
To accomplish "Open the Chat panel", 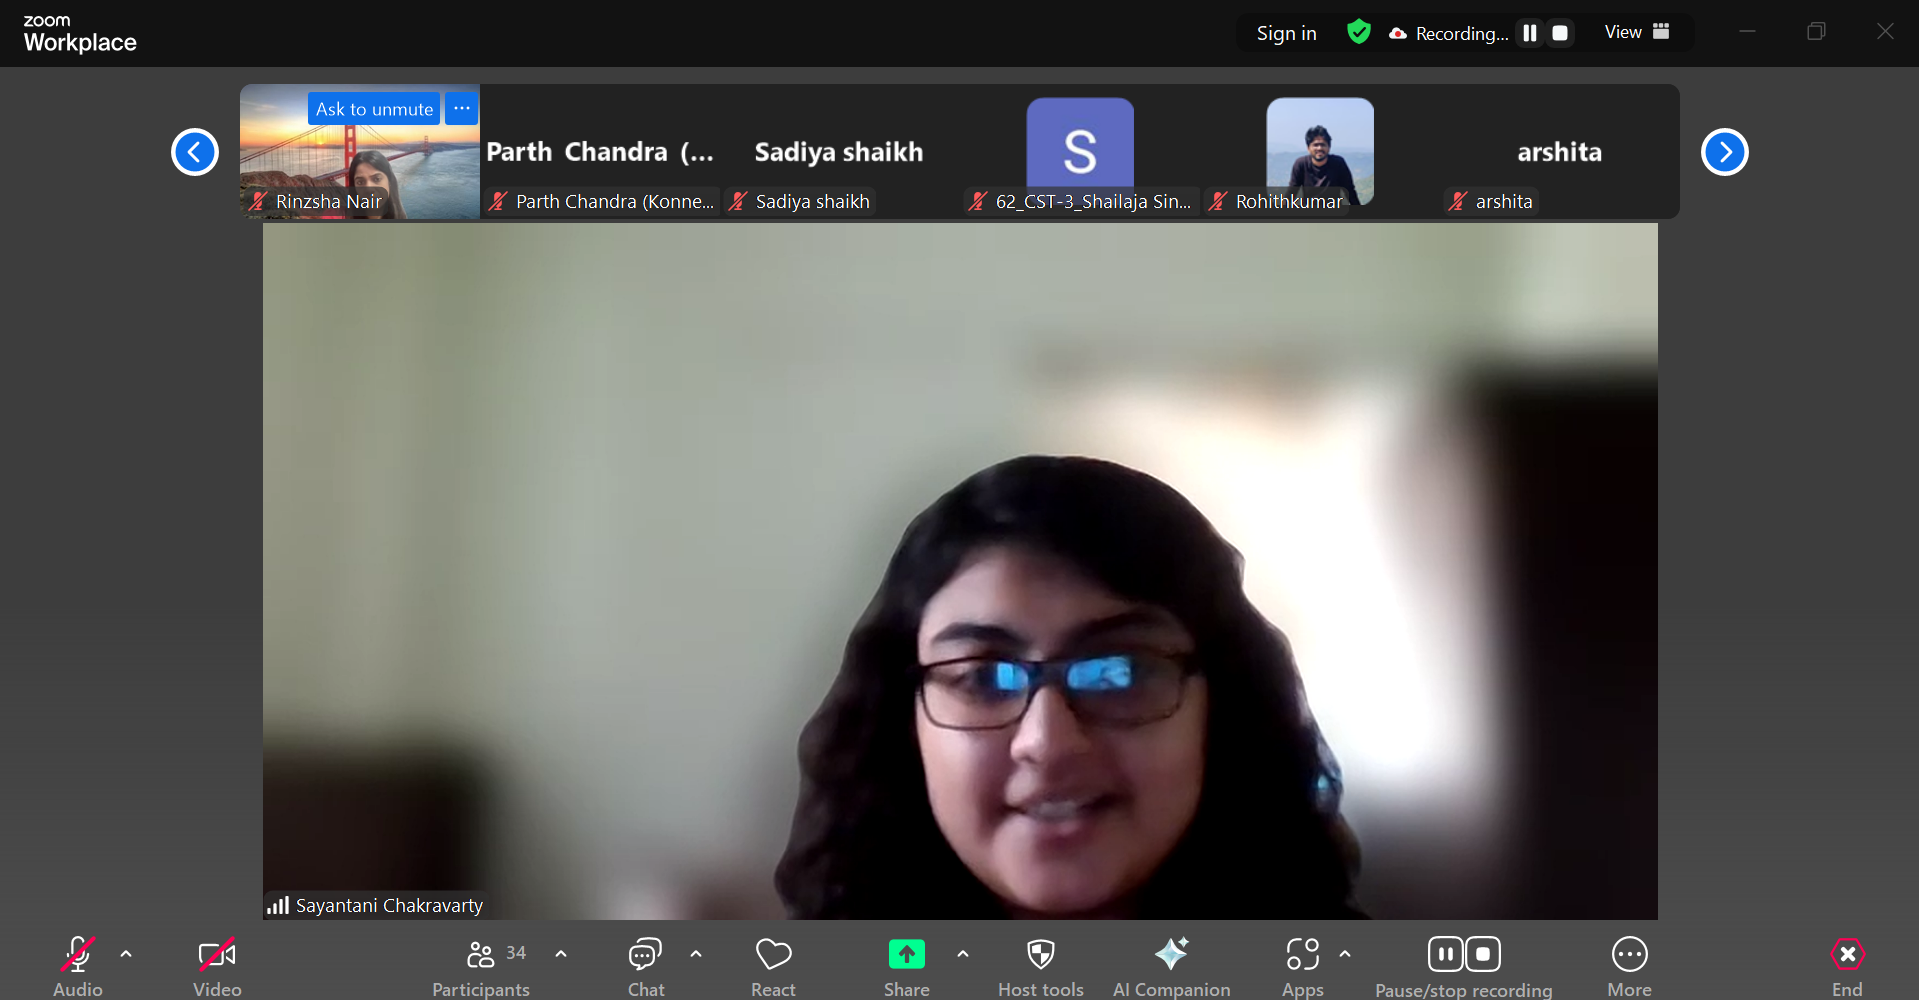I will (x=646, y=966).
